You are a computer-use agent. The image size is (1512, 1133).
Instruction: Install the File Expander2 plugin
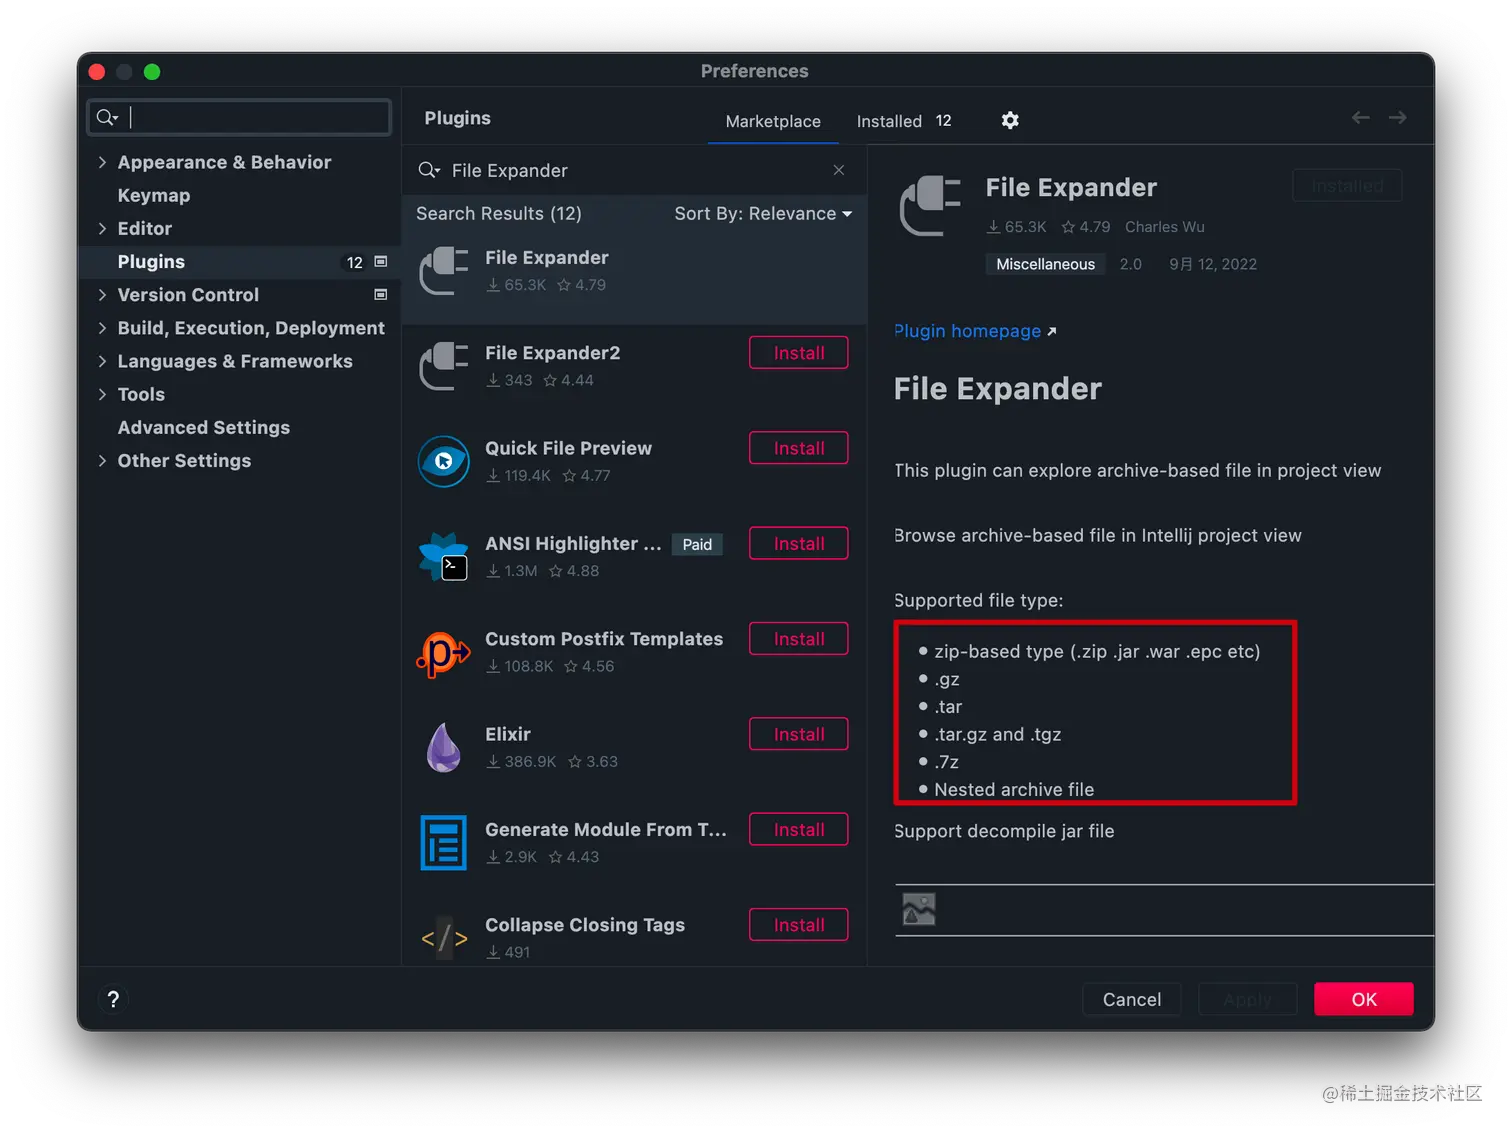[x=799, y=353]
